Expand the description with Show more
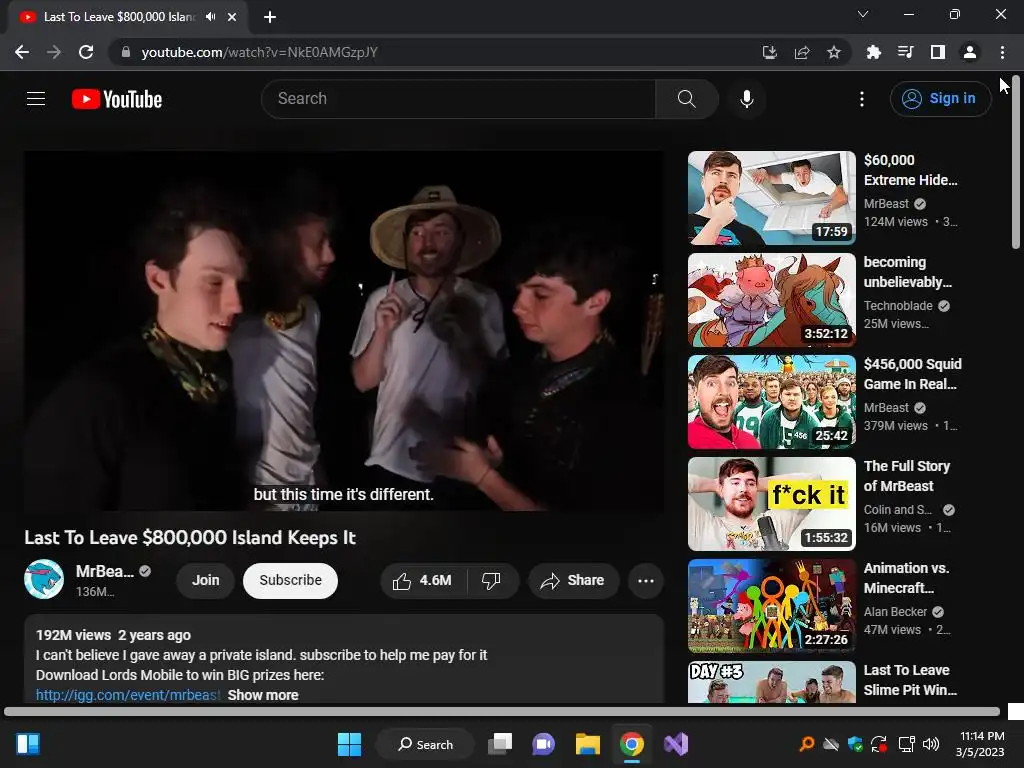1024x768 pixels. pos(263,695)
